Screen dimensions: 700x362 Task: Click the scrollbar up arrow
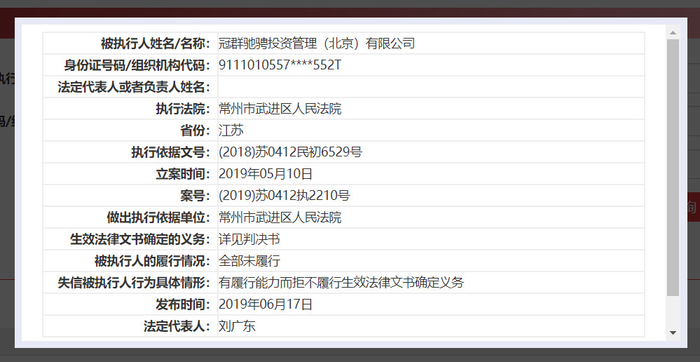pos(673,33)
